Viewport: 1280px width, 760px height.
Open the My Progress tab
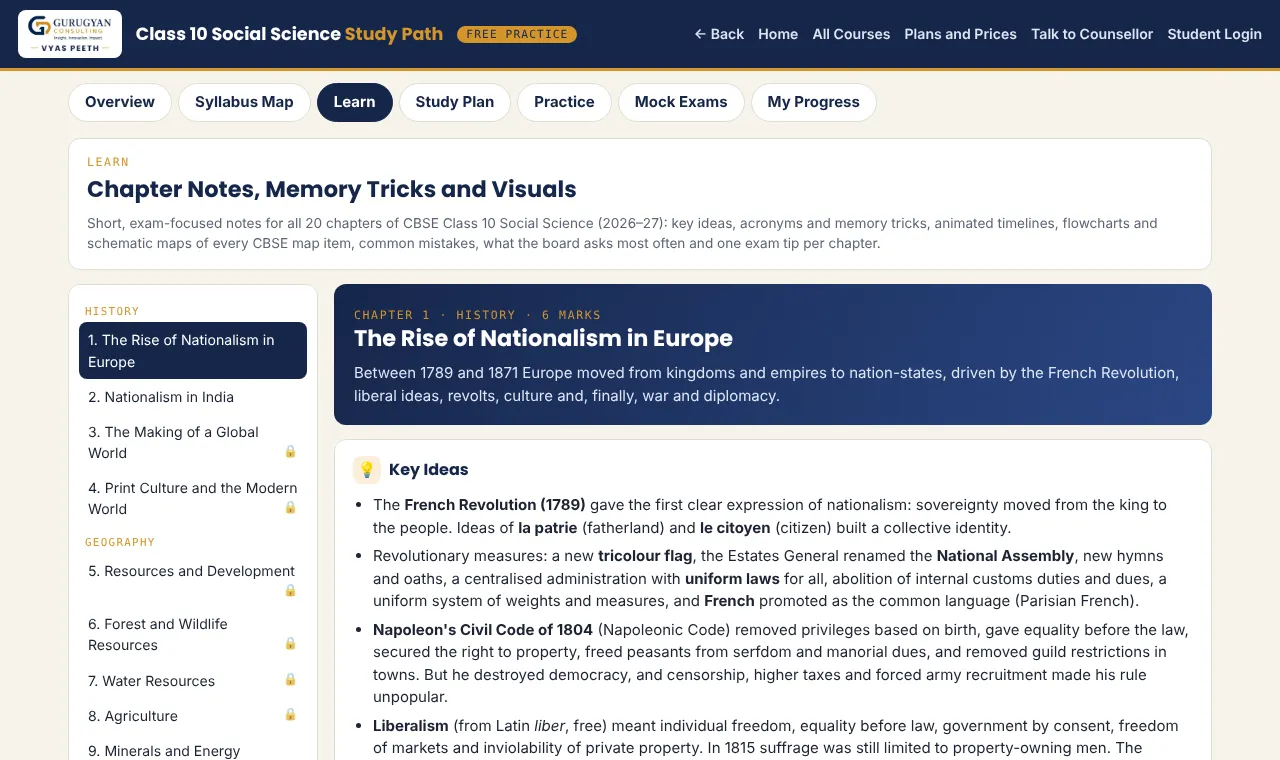813,102
